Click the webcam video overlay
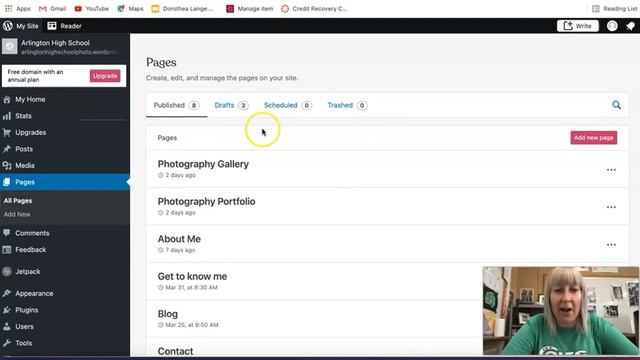The width and height of the screenshot is (640, 360). [560, 311]
